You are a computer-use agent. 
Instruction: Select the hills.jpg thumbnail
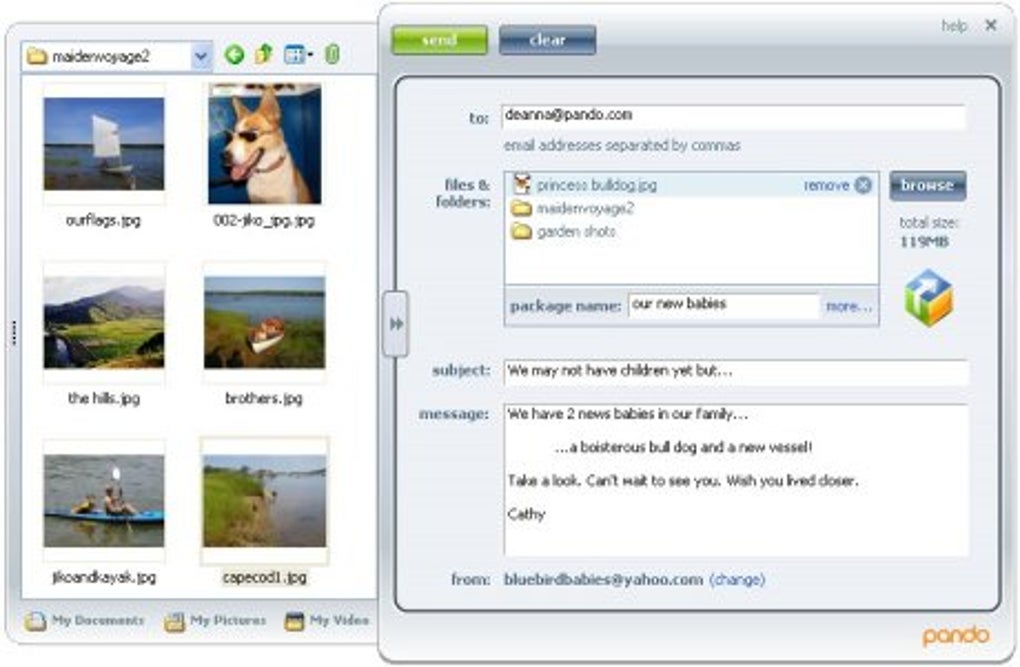point(104,322)
